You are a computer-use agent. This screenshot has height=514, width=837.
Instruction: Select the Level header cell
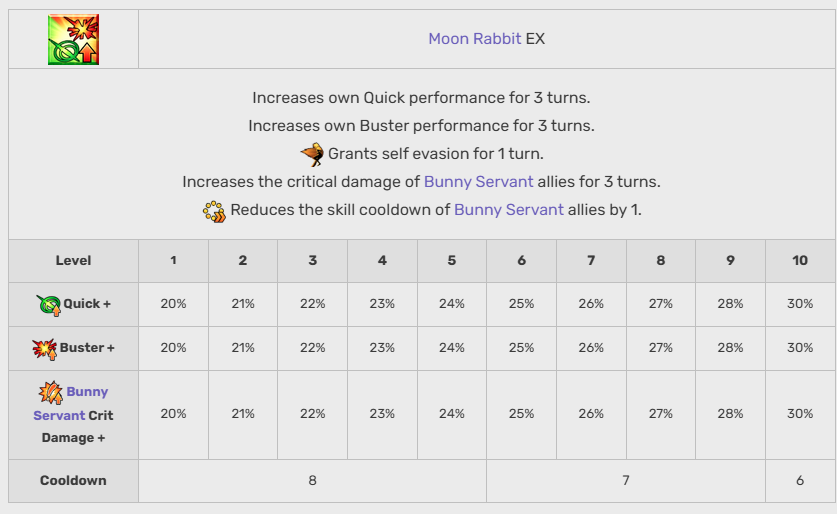[x=74, y=261]
